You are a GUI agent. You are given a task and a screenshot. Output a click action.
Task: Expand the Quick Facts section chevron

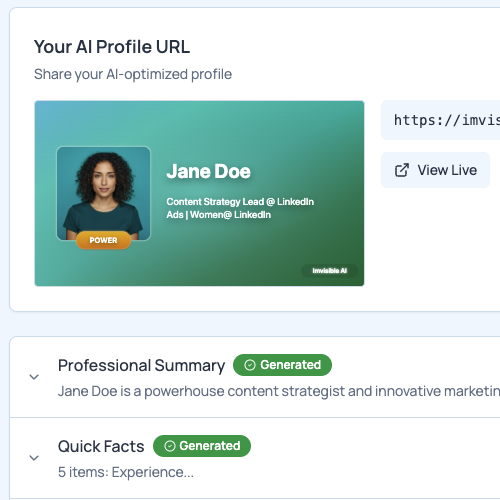click(34, 458)
